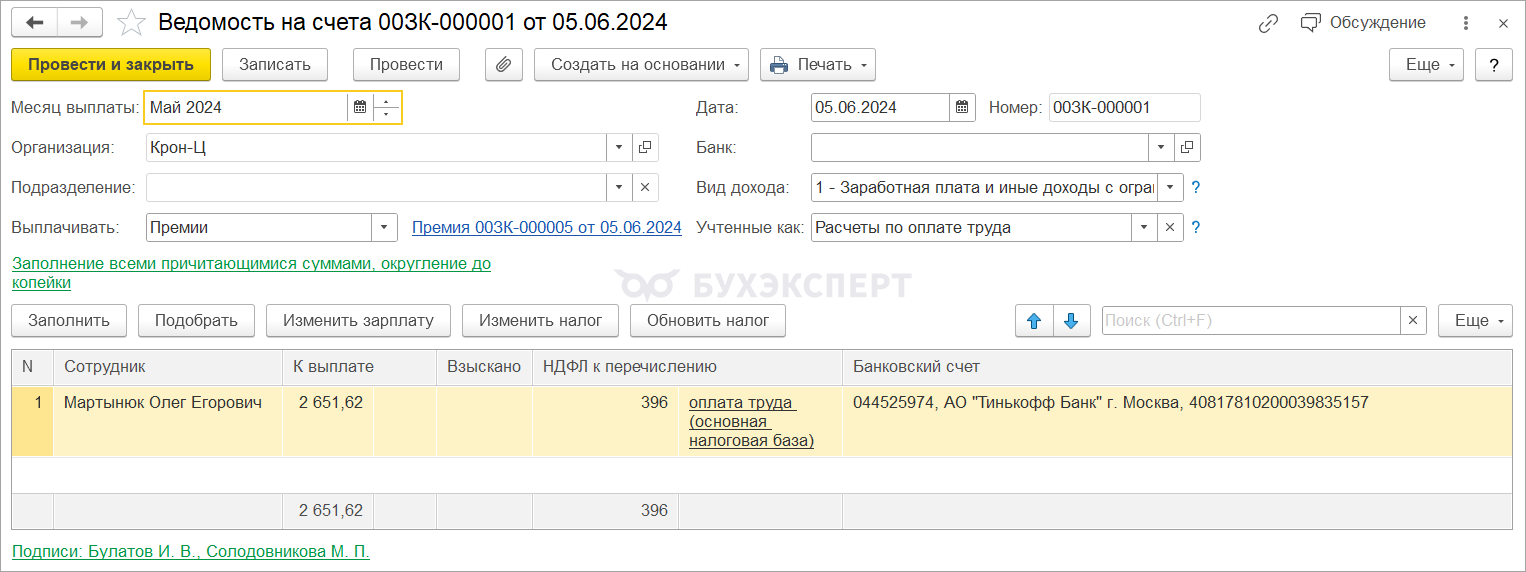
Task: Click the Изменить зарплату button
Action: point(359,321)
